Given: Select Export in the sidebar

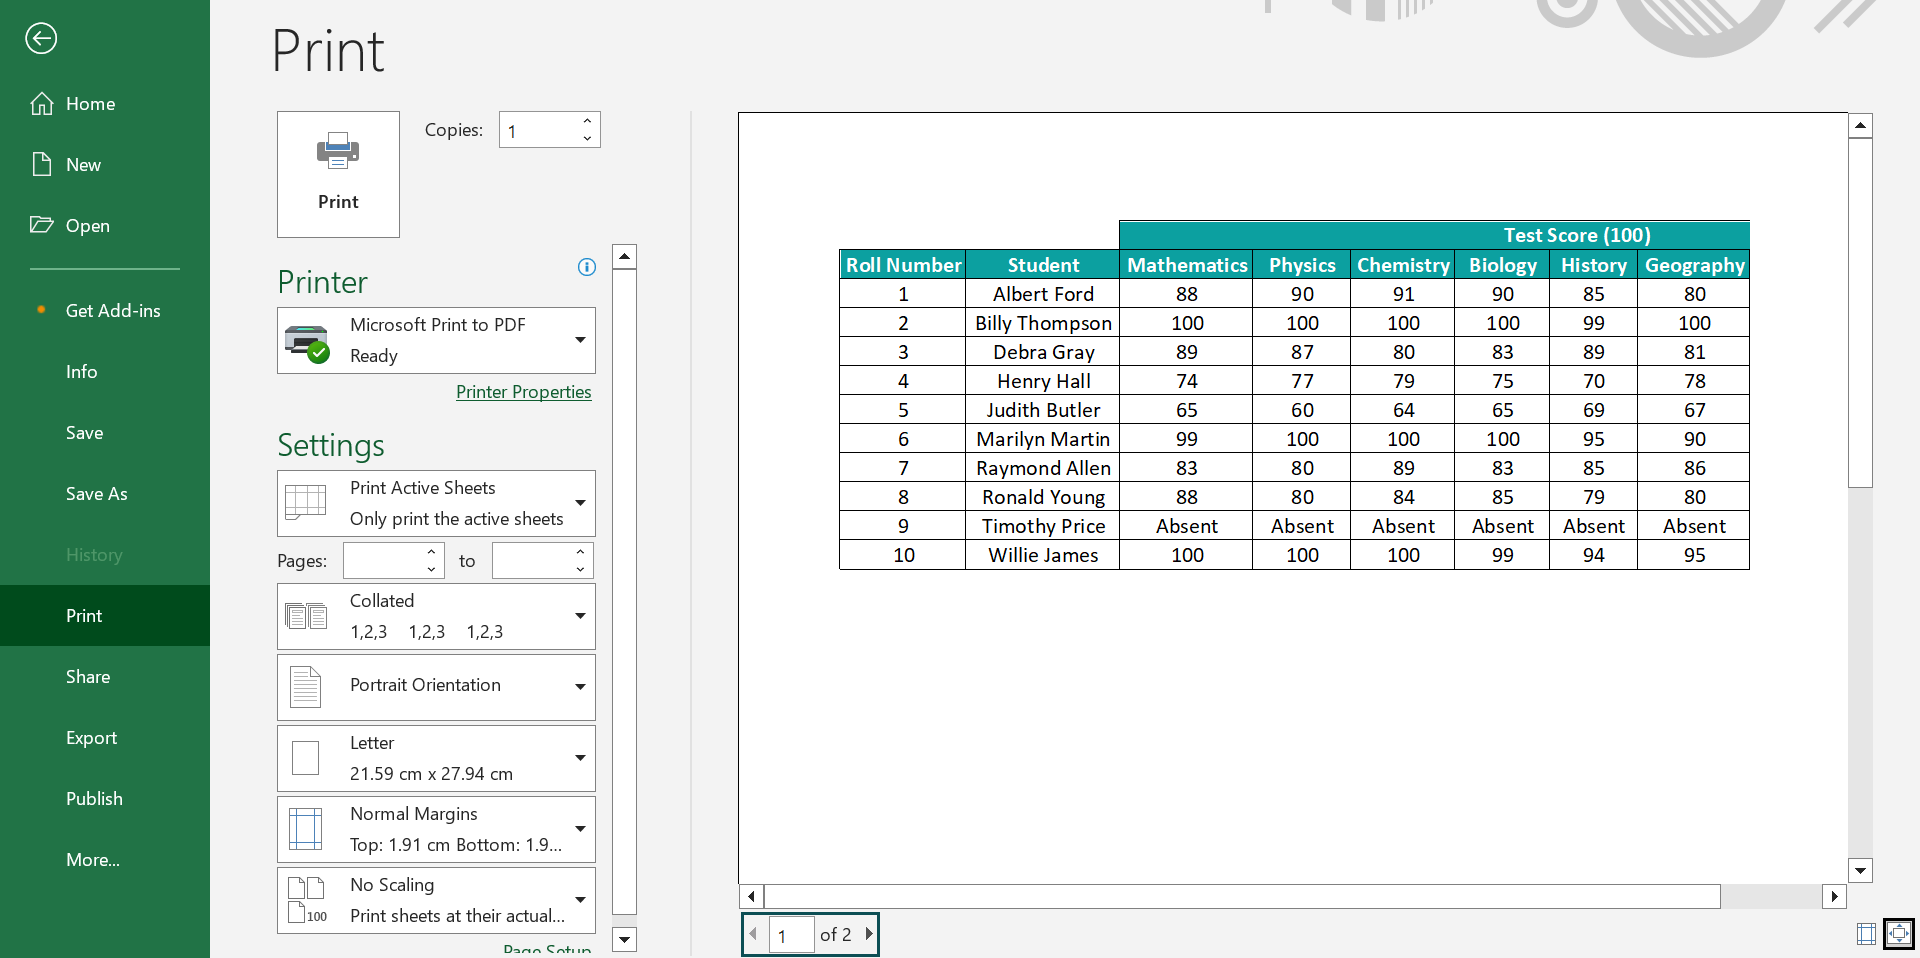Looking at the screenshot, I should click(x=91, y=738).
